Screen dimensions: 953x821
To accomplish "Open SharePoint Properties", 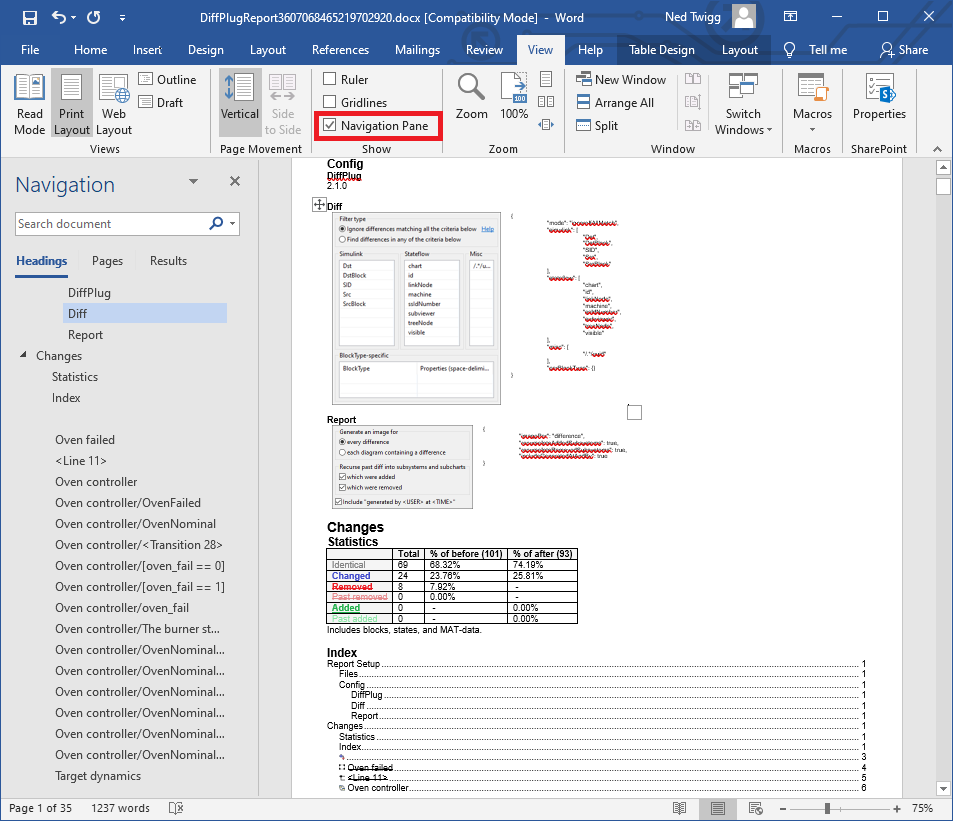I will pos(879,97).
